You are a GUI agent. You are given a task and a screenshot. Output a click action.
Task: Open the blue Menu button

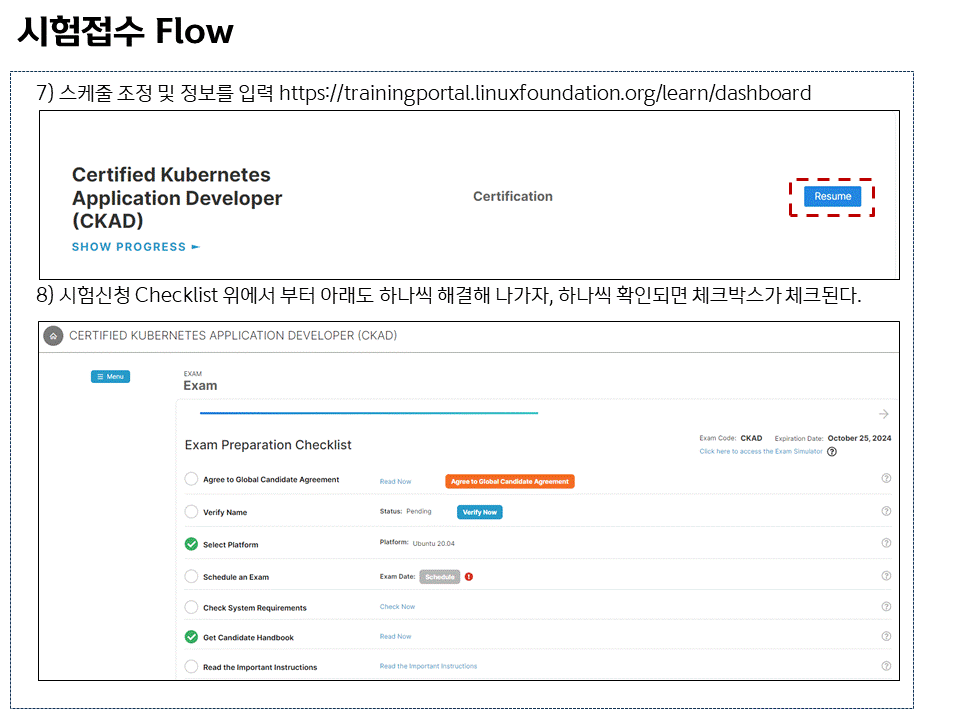click(110, 377)
